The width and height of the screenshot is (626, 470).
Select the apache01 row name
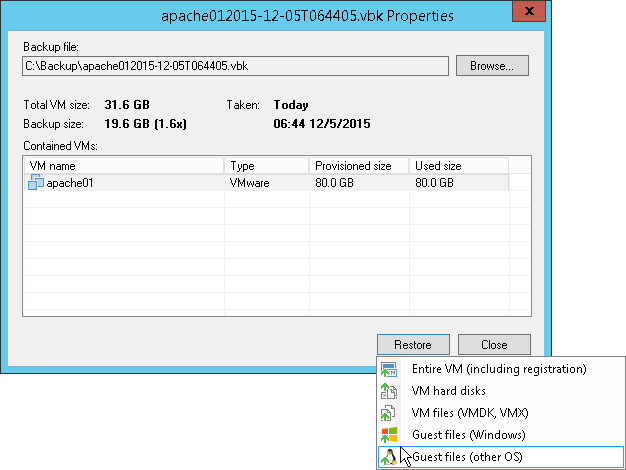click(70, 183)
